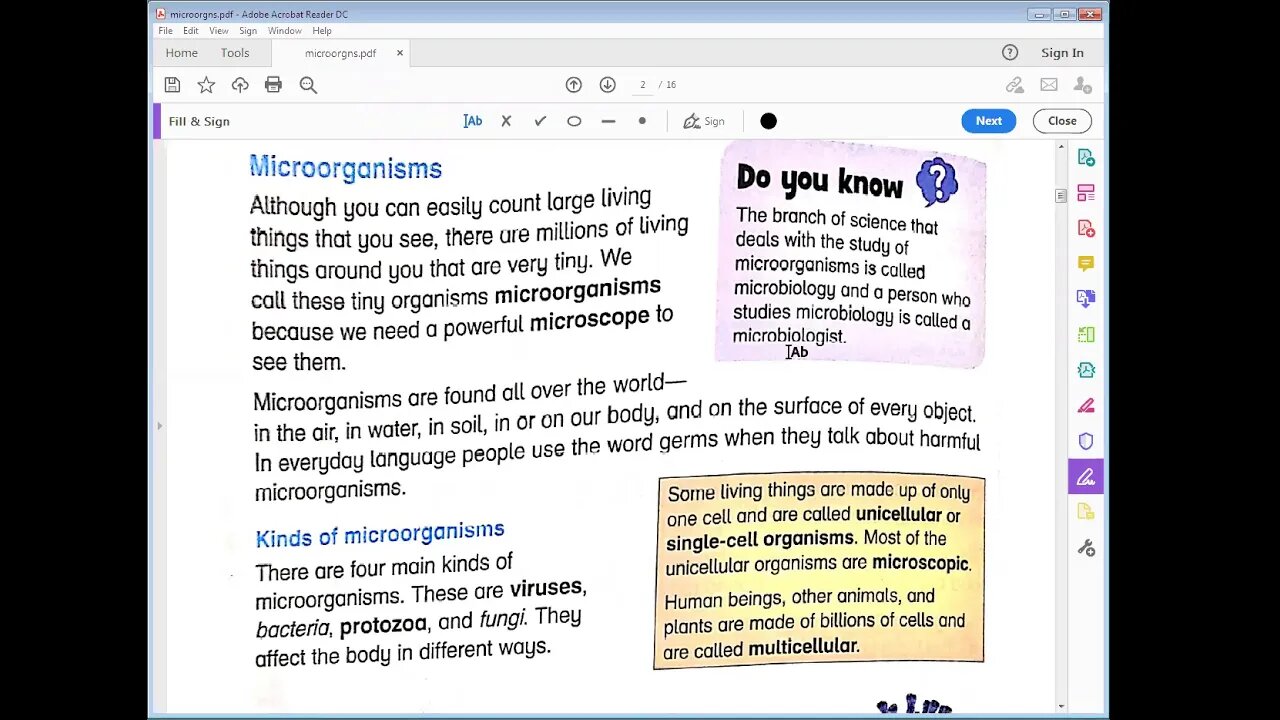Open the yellow Send for Comments sidebar icon
Image resolution: width=1280 pixels, height=720 pixels.
[x=1086, y=512]
